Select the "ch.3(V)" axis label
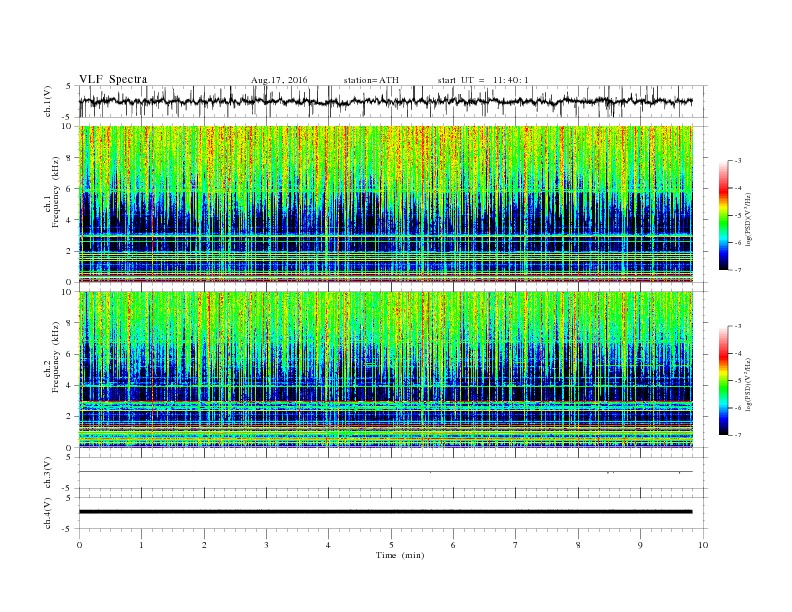Screen dimensions: 792x612 pos(48,473)
